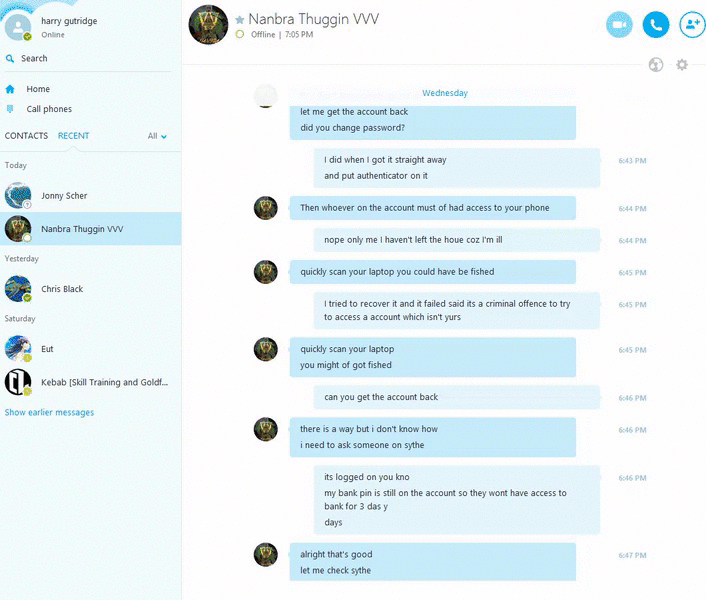Show earlier messages in recent list
This screenshot has width=706, height=600.
click(x=49, y=412)
